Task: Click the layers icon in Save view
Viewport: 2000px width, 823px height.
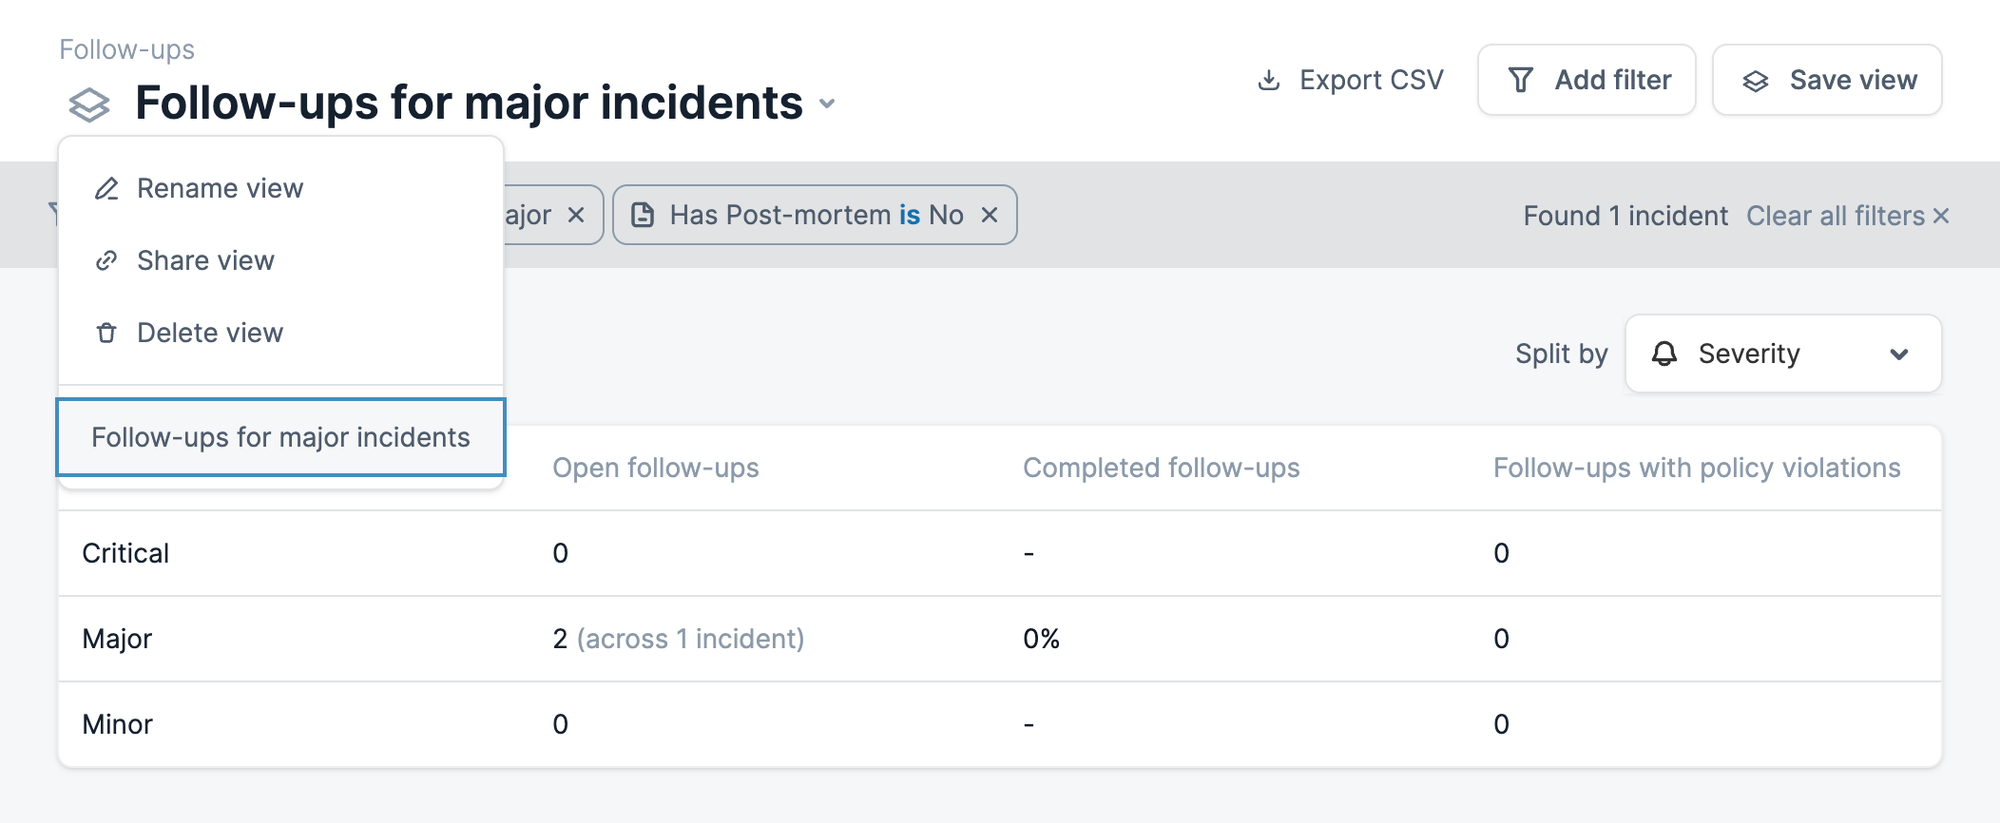Action: pos(1755,81)
